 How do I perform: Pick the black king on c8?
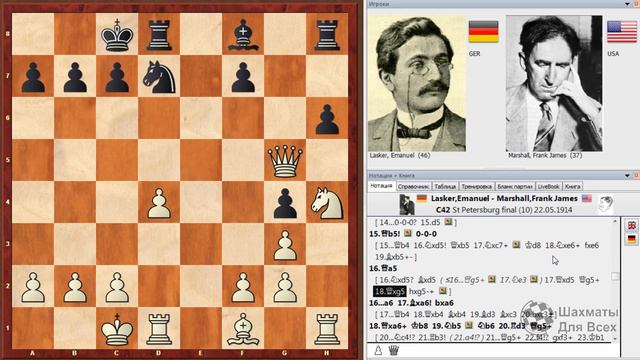[x=117, y=35]
